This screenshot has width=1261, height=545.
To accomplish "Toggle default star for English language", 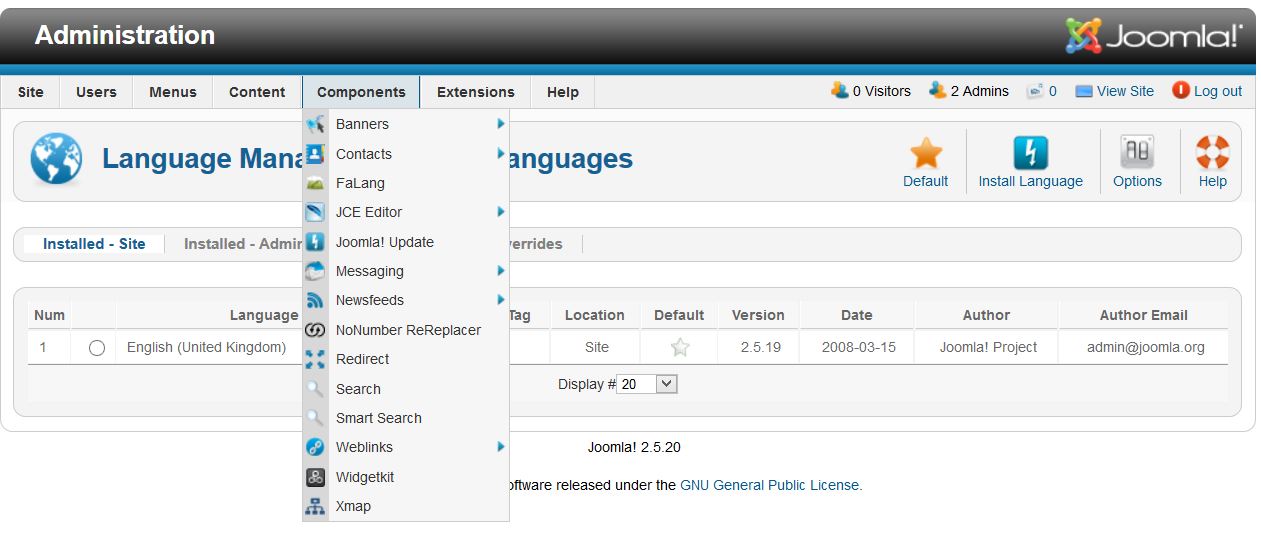I will 680,347.
